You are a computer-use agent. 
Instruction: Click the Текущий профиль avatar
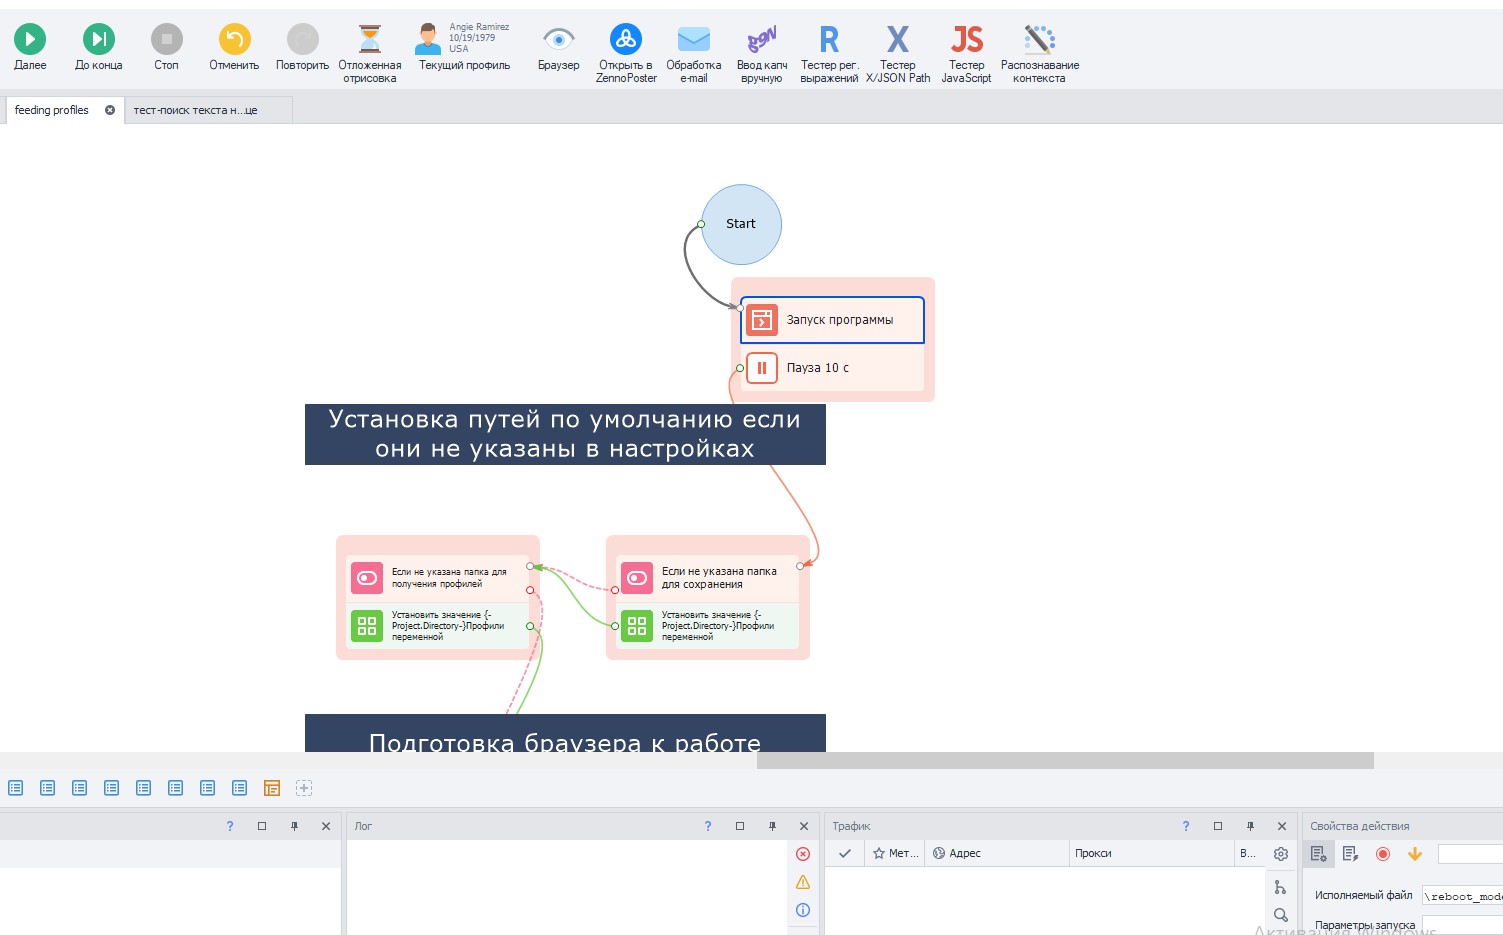click(428, 39)
